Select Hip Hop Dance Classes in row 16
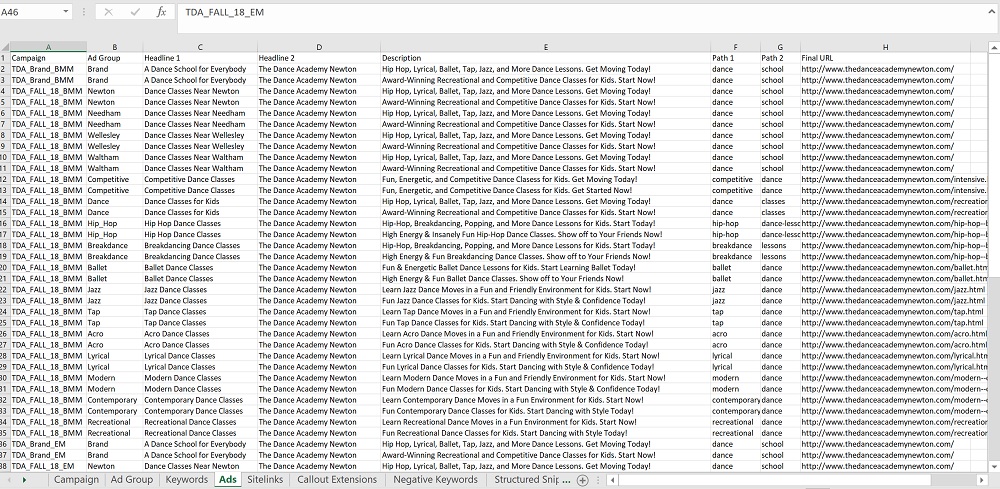The height and width of the screenshot is (489, 1000). tap(200, 223)
